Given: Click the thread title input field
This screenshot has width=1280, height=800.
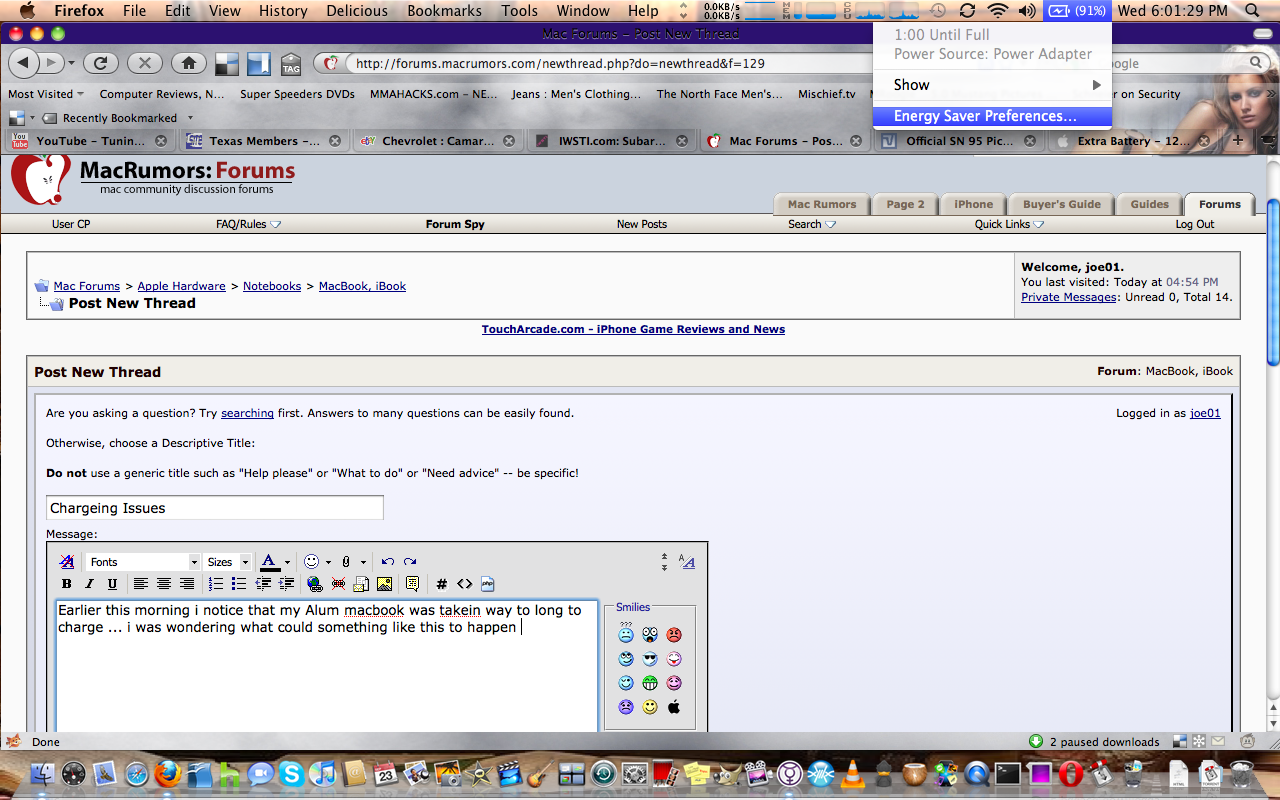Looking at the screenshot, I should [215, 508].
